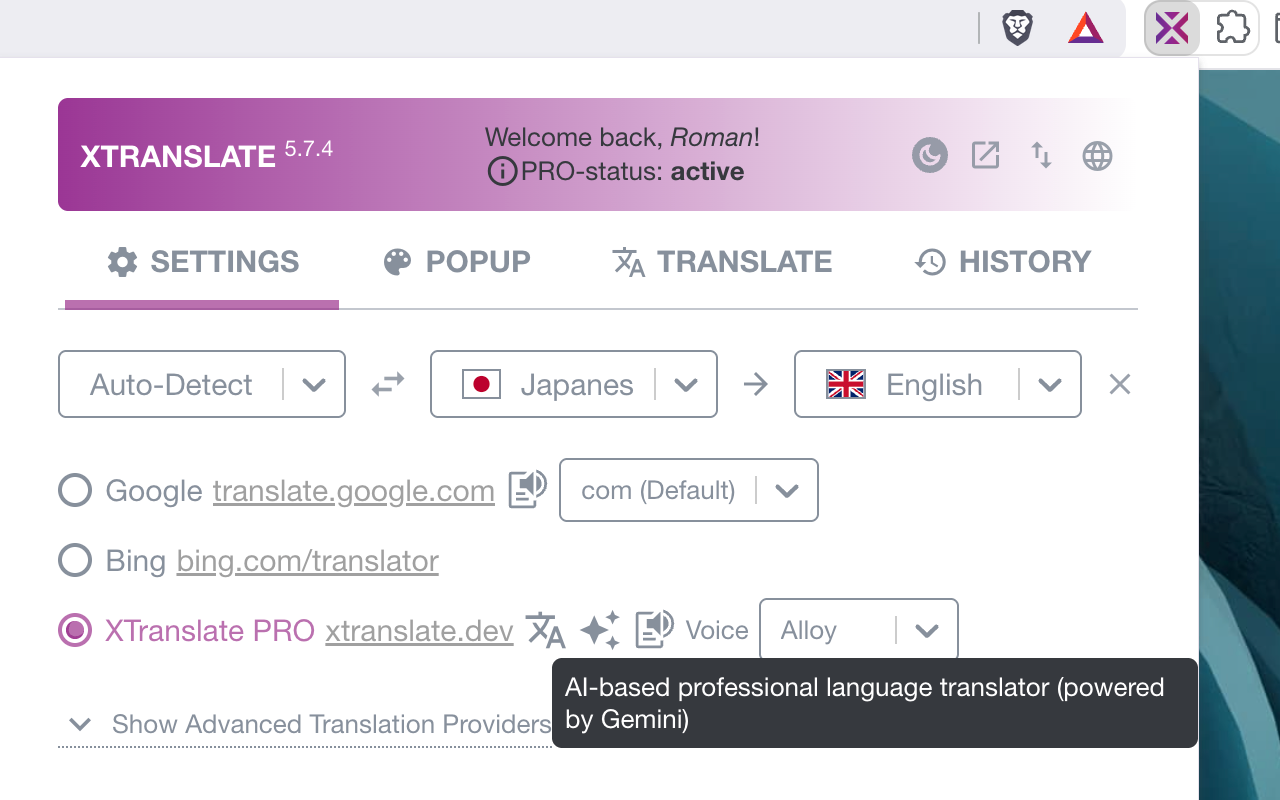Visit the translate.google.com link

353,490
